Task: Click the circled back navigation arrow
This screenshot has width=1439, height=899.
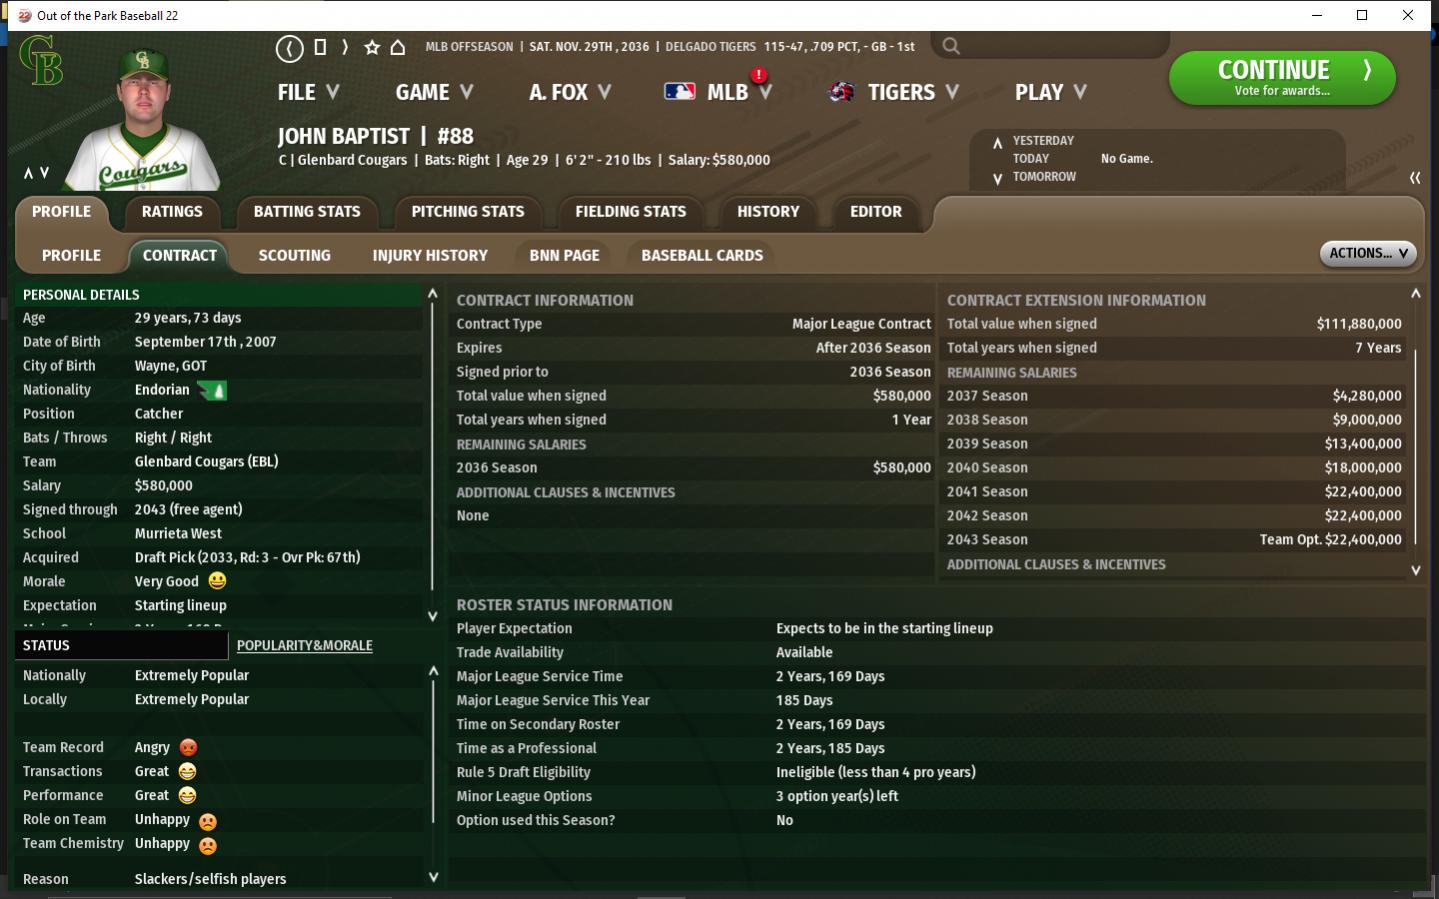Action: pos(289,48)
